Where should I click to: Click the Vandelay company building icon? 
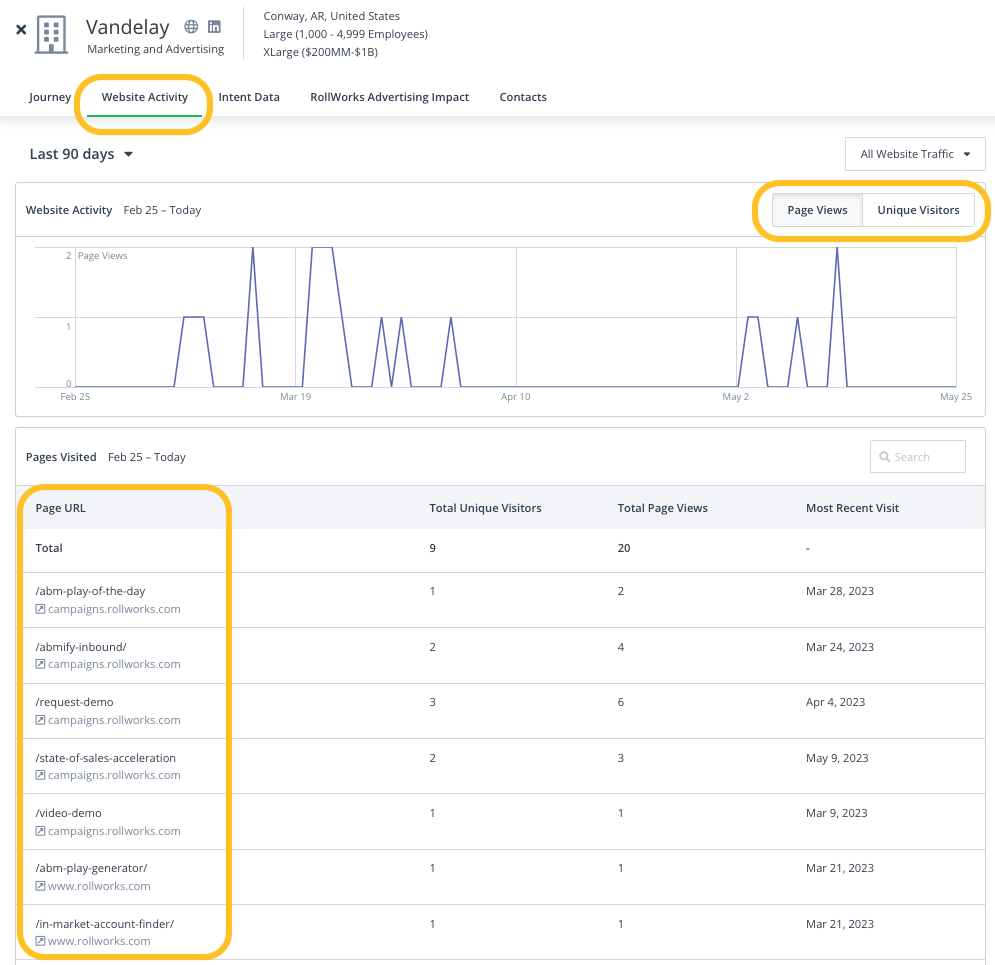51,35
